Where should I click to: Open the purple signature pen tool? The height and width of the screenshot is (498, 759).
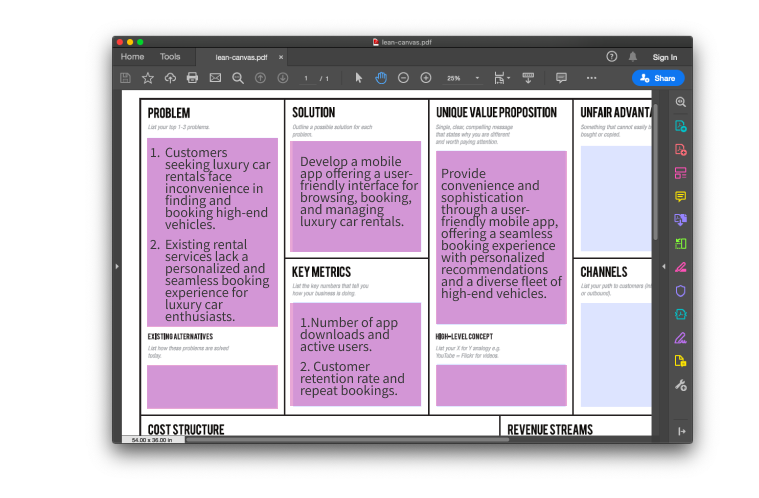(681, 338)
